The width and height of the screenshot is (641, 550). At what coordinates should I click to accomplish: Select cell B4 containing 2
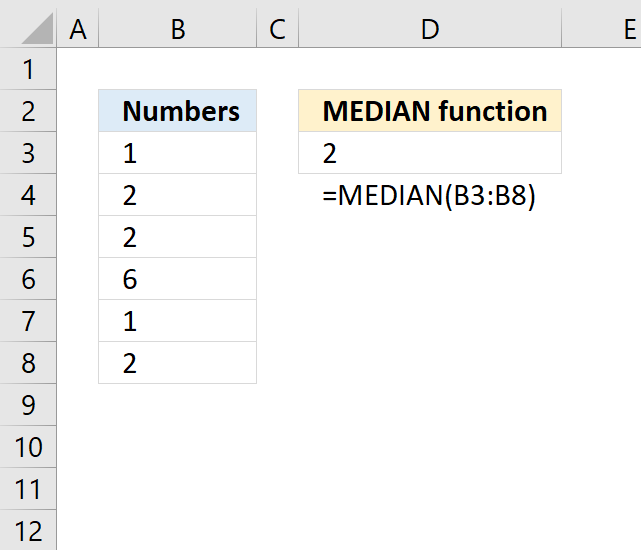177,195
